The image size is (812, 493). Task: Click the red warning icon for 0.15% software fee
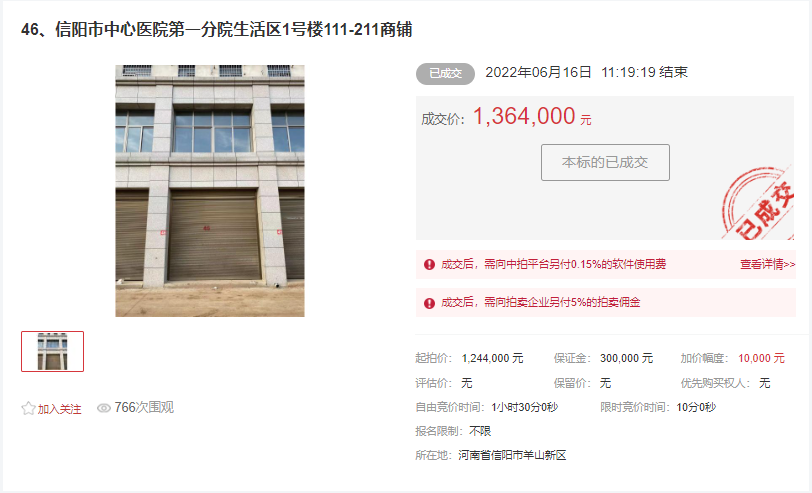(x=429, y=265)
